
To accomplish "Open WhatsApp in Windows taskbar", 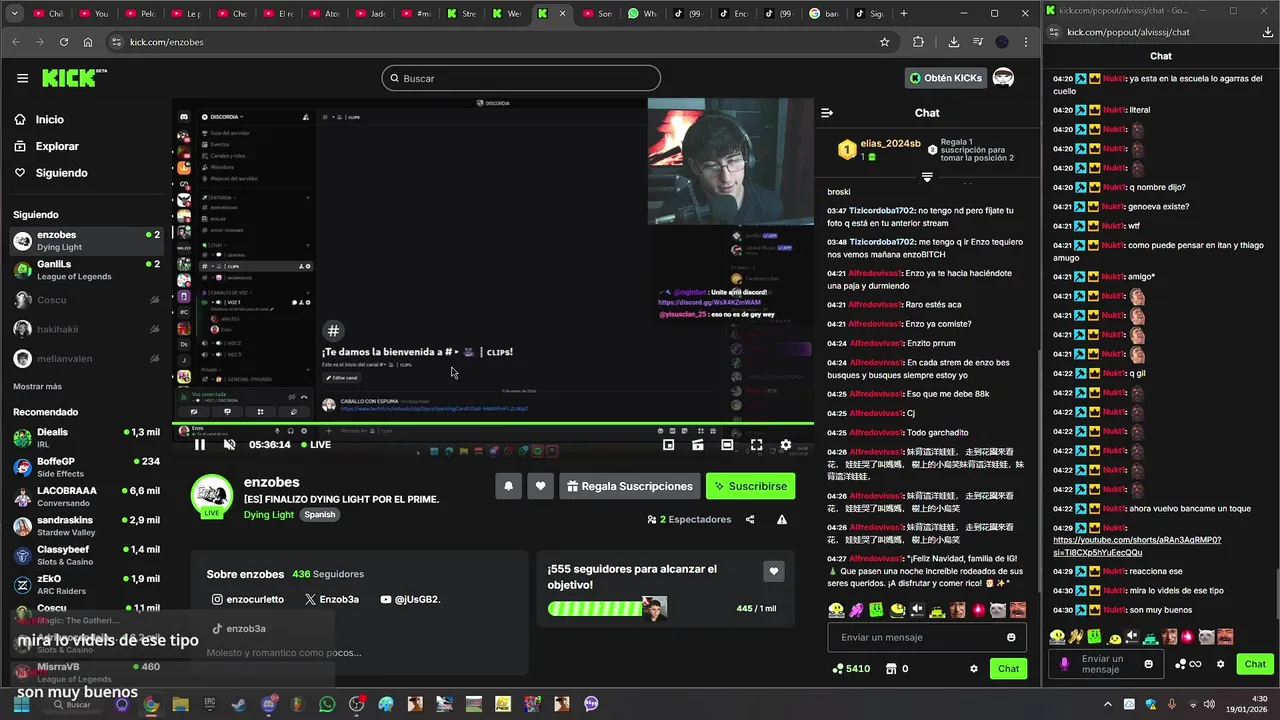I will pyautogui.click(x=327, y=705).
